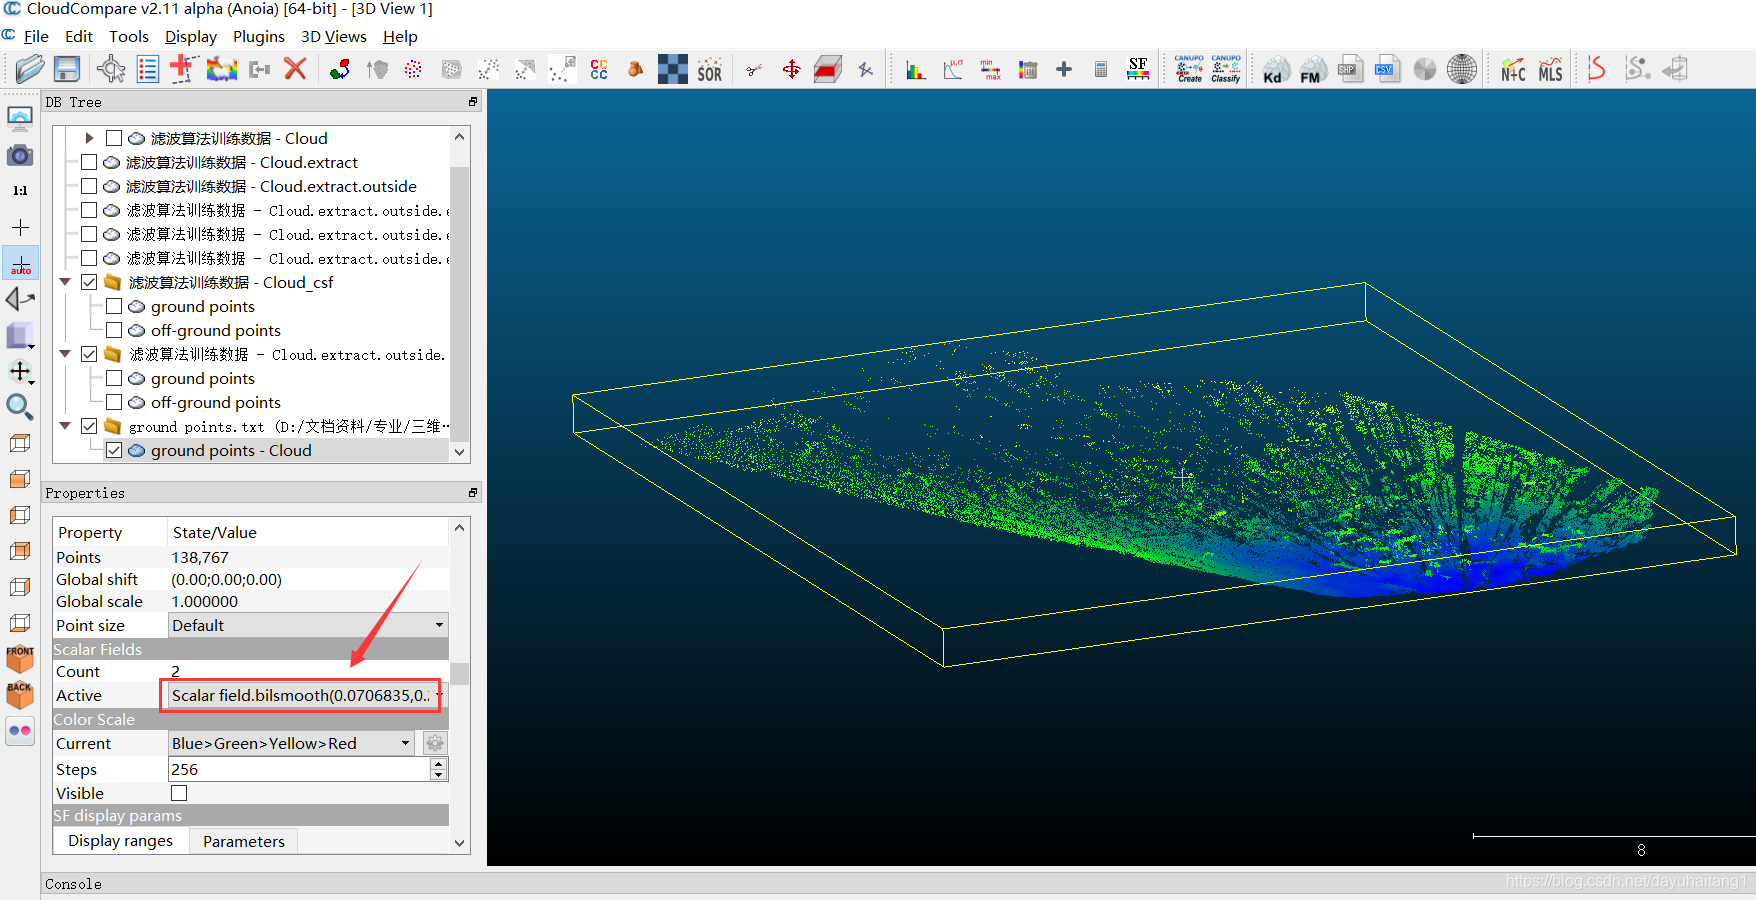Open the CANUPO Create plugin
The width and height of the screenshot is (1756, 900).
click(x=1189, y=69)
